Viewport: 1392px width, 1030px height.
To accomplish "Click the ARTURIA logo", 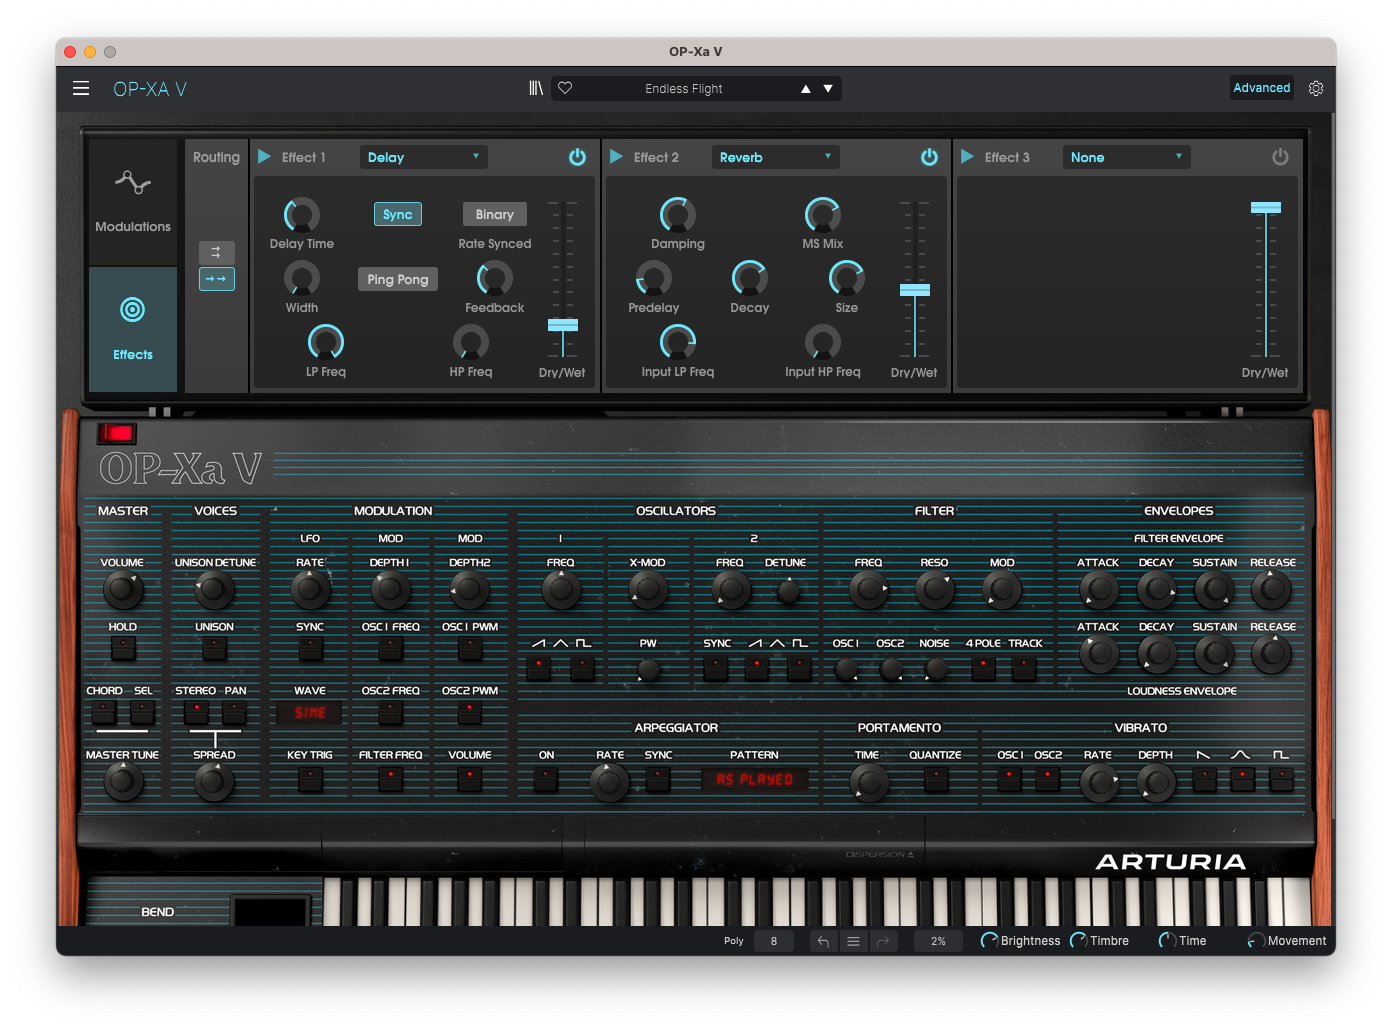I will tap(1171, 862).
